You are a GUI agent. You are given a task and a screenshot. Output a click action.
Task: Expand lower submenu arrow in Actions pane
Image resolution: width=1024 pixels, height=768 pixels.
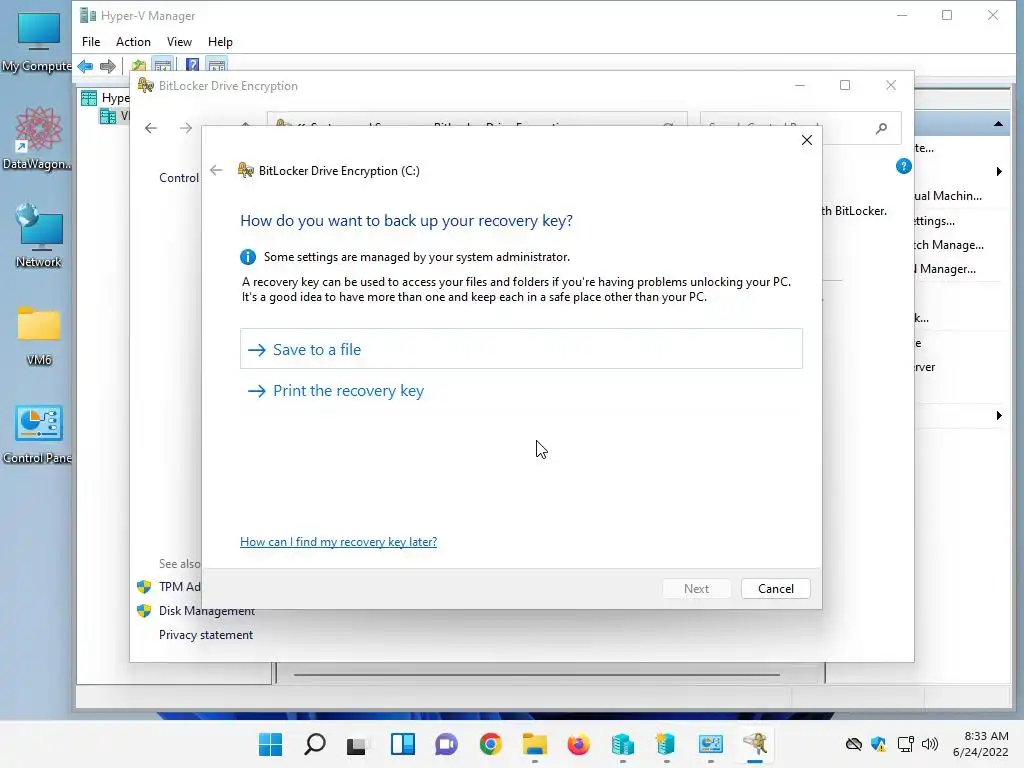pos(999,415)
